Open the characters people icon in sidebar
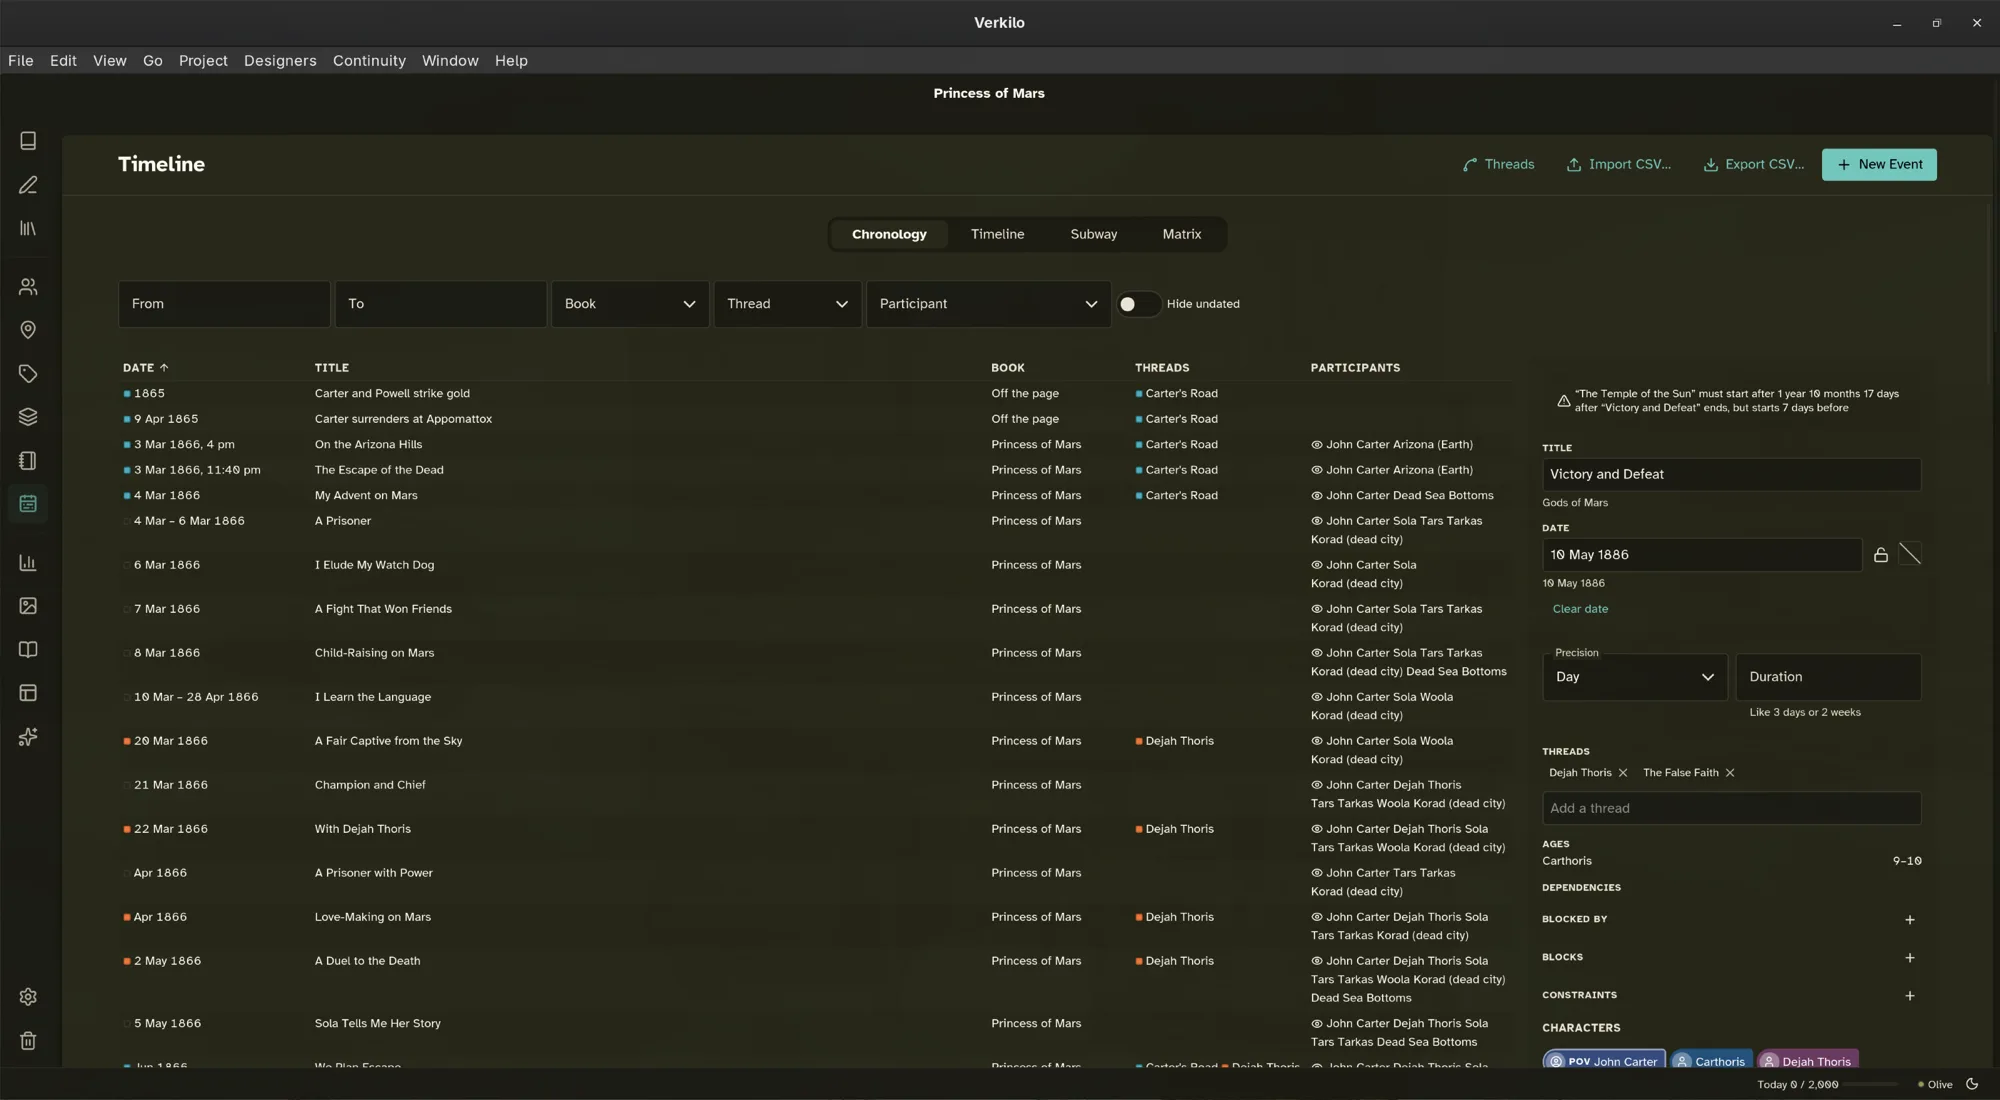Viewport: 2000px width, 1100px height. click(28, 287)
